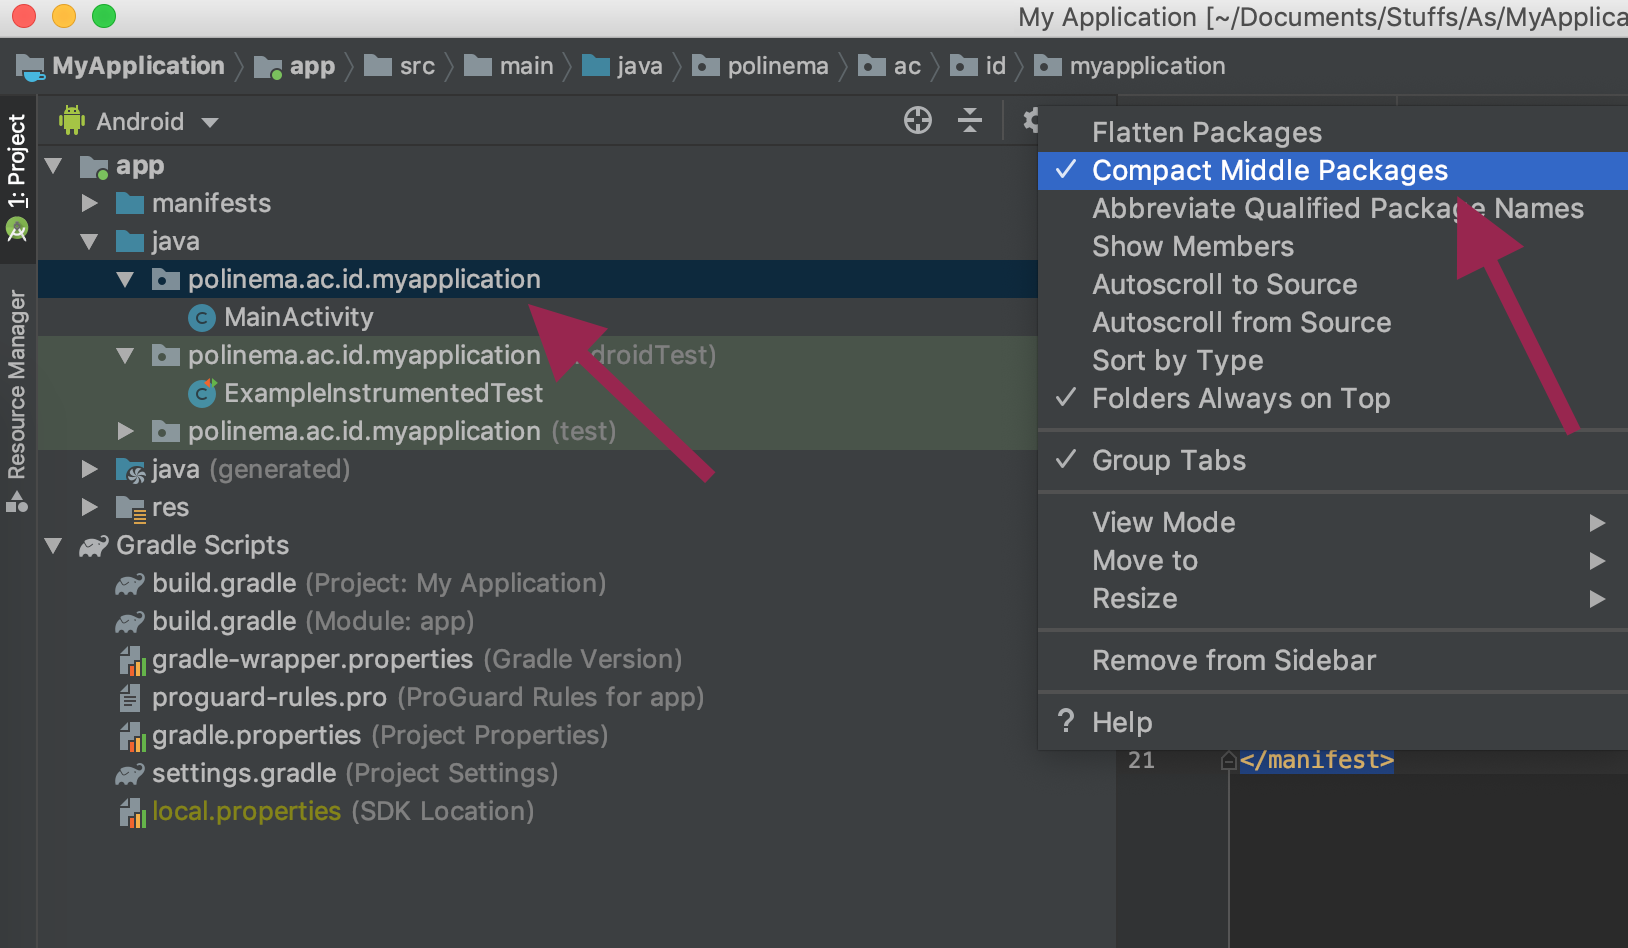The height and width of the screenshot is (948, 1628).
Task: Click the gradle.properties file icon
Action: coord(132,736)
